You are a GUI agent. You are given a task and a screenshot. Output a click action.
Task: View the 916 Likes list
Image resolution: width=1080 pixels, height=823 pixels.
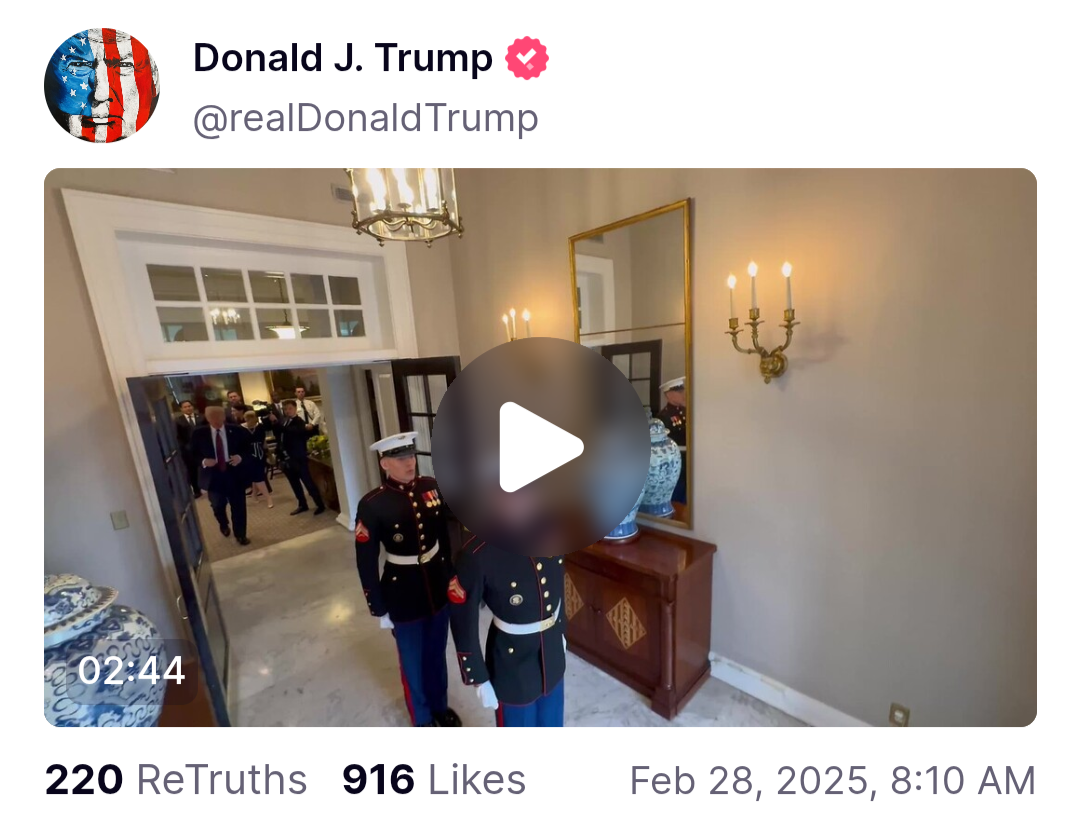[x=434, y=780]
